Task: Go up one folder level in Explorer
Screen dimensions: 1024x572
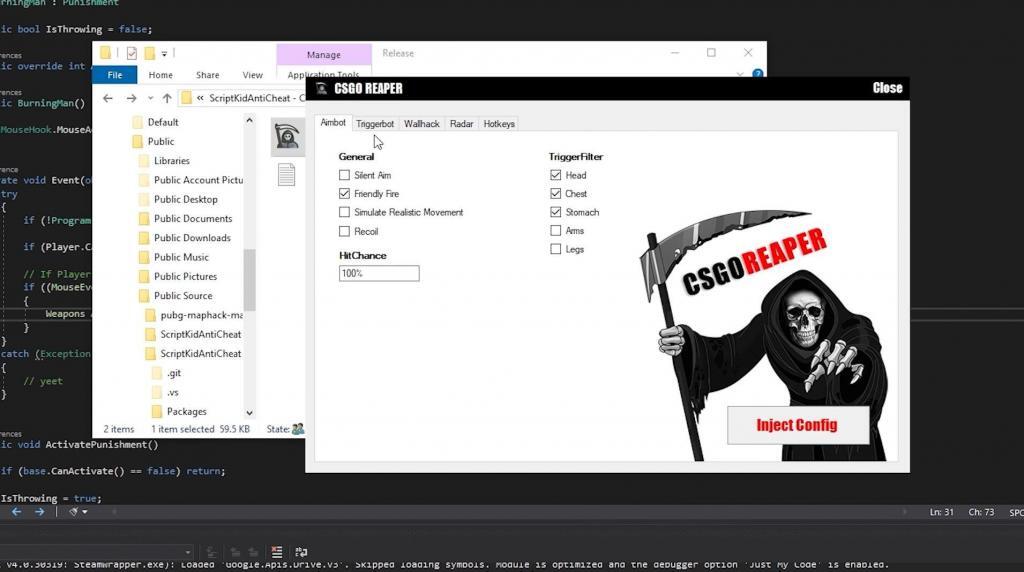Action: 167,98
